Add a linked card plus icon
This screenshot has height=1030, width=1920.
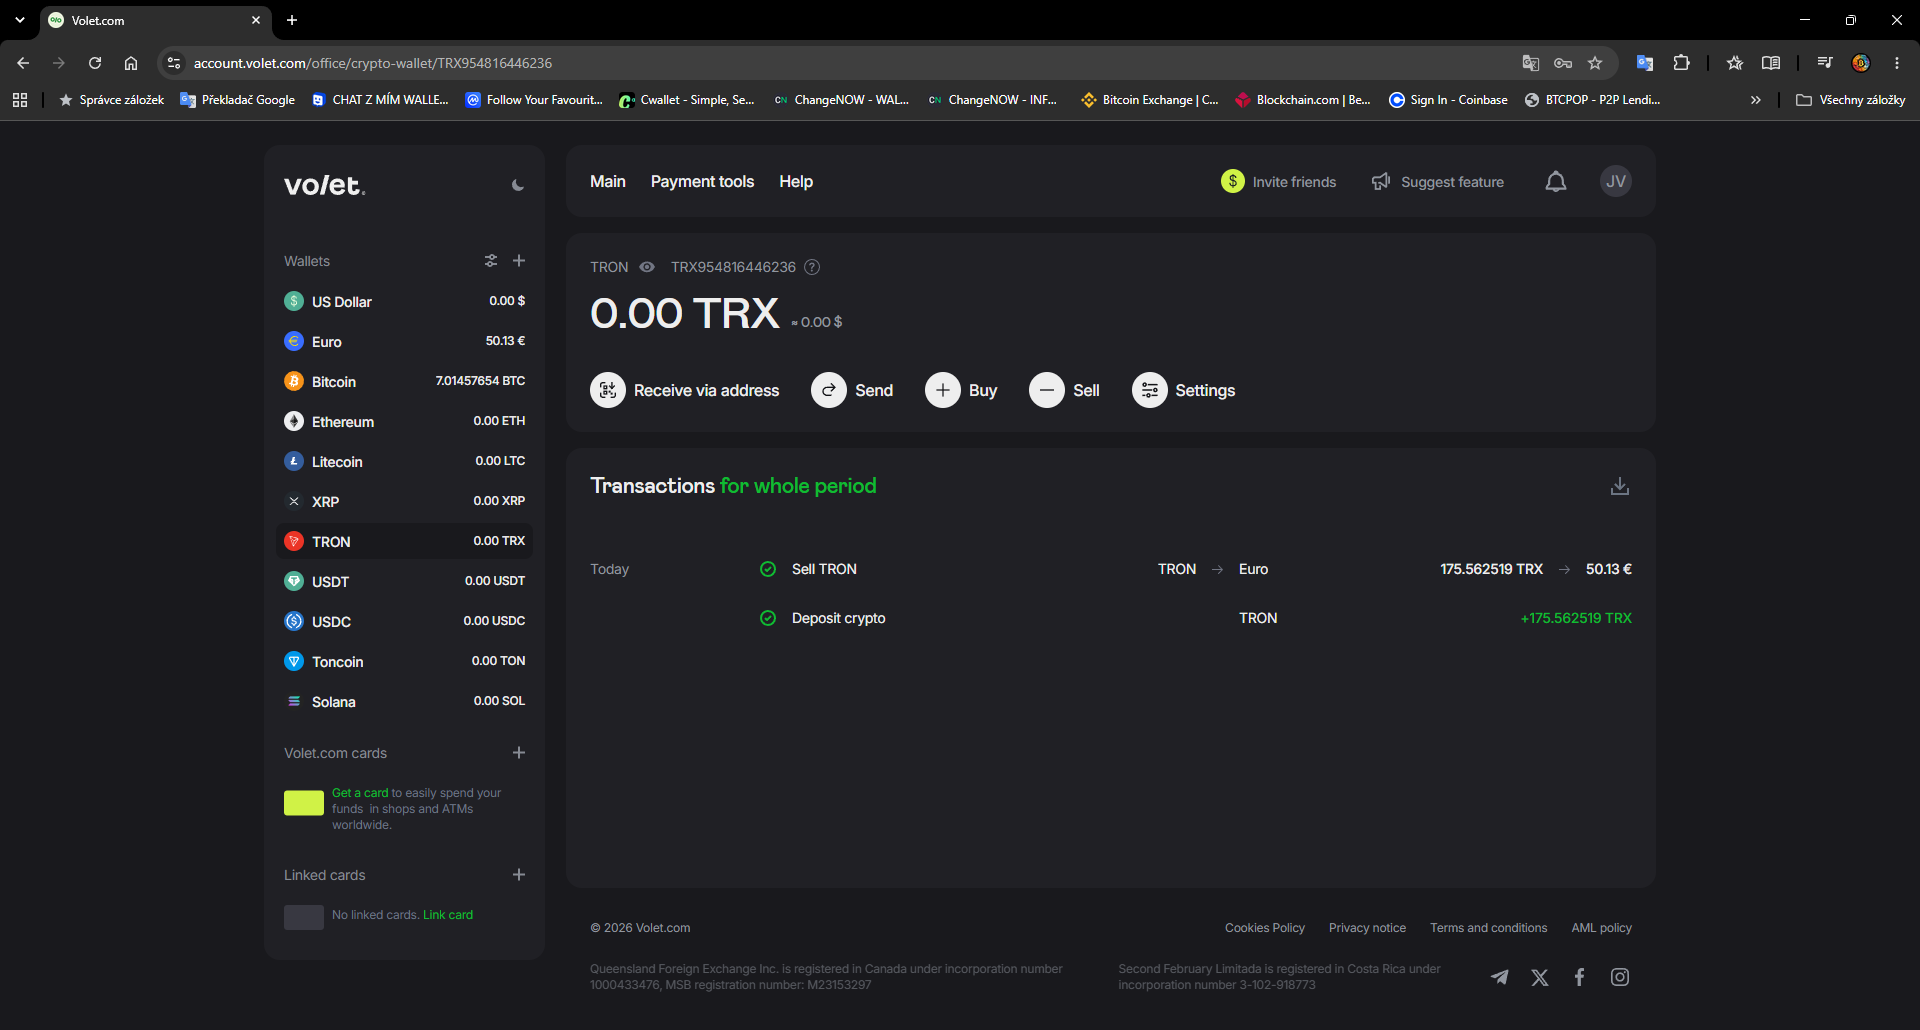coord(519,875)
